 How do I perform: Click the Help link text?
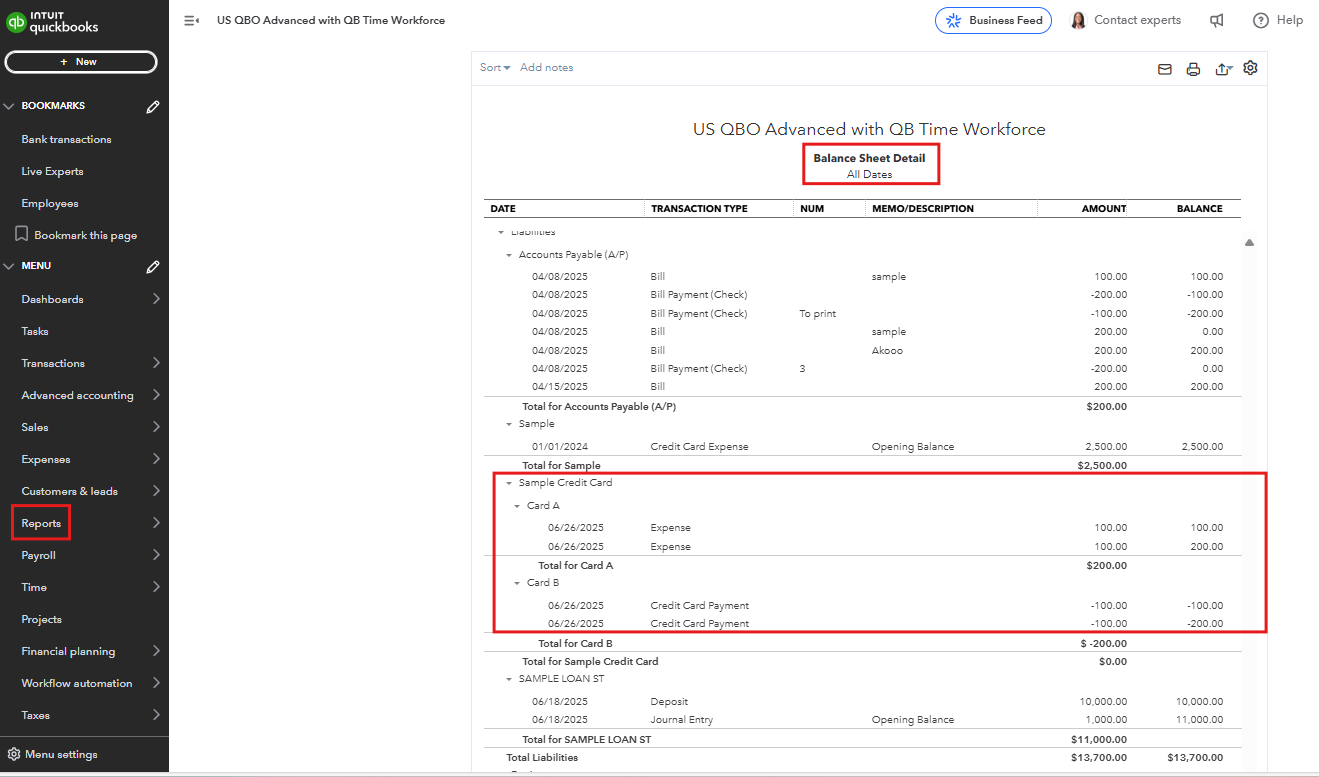point(1290,20)
